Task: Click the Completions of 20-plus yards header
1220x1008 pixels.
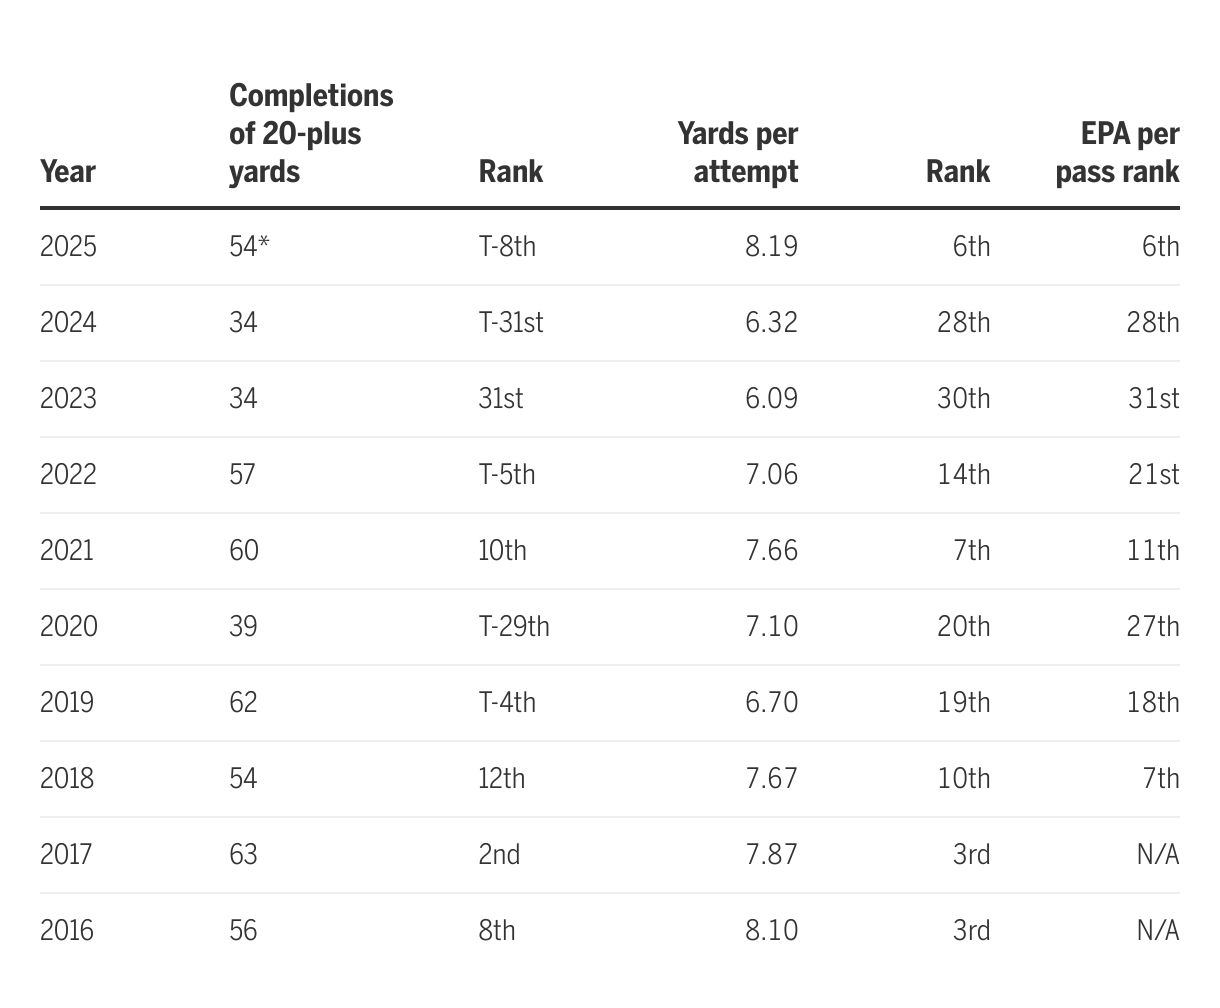Action: pos(311,133)
